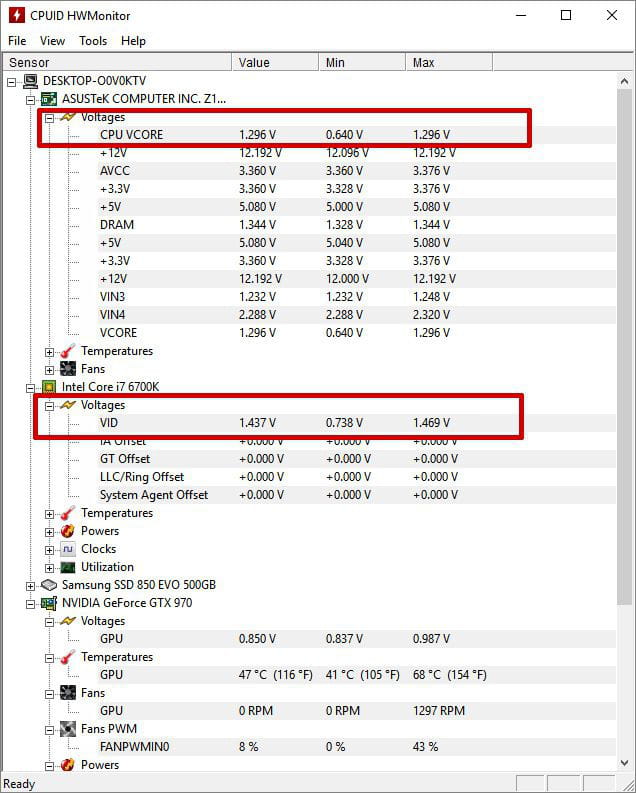Viewport: 636px width, 793px height.
Task: Click the ASUSTeK motherboard icon
Action: (x=49, y=99)
